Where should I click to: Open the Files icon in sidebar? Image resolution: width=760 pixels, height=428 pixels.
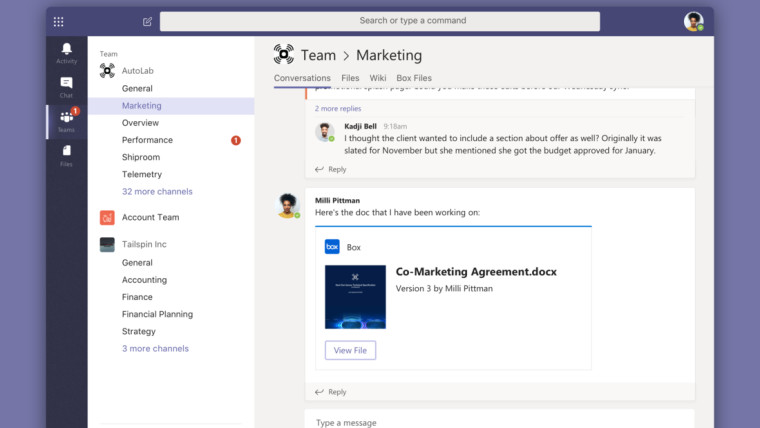[x=66, y=151]
